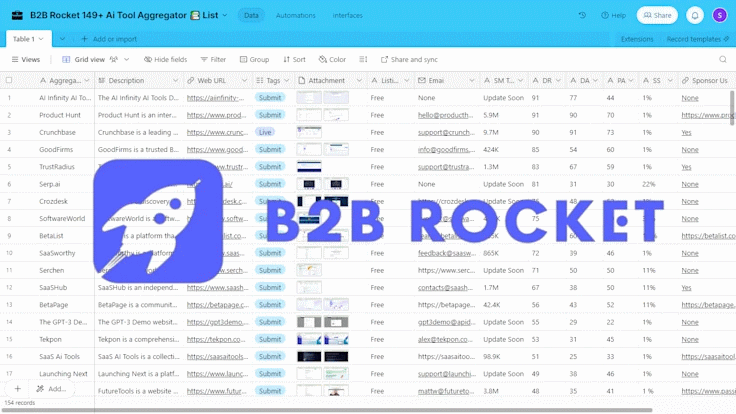Click the vertical scrollbar on the right
The height and width of the screenshot is (414, 736).
[732, 107]
